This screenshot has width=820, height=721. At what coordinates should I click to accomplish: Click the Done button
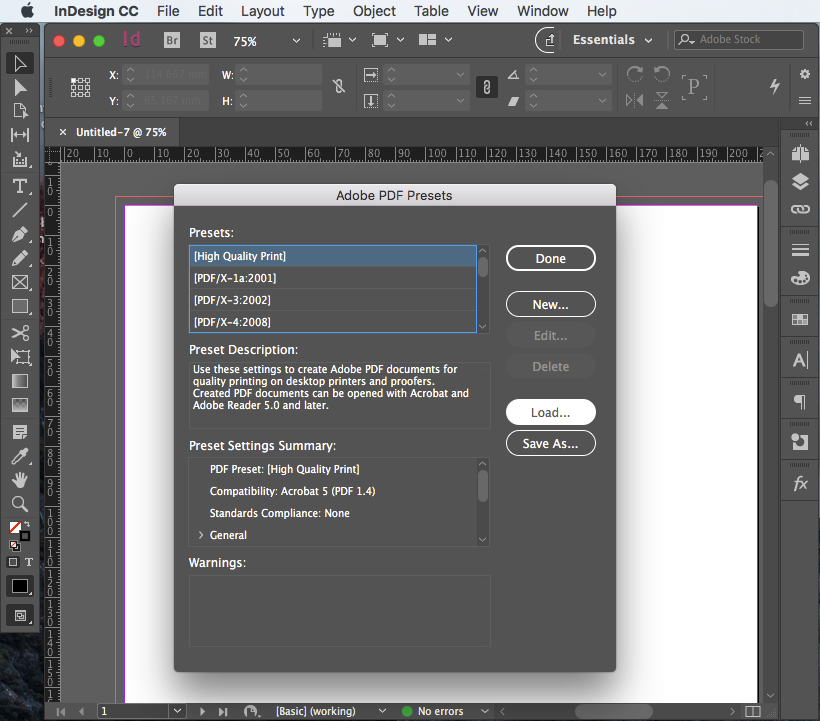551,258
